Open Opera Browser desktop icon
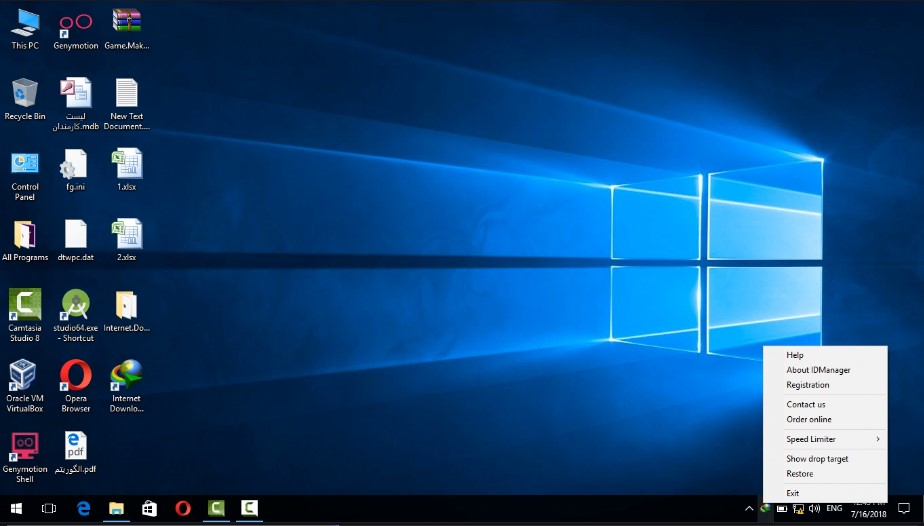The width and height of the screenshot is (924, 526). 76,380
